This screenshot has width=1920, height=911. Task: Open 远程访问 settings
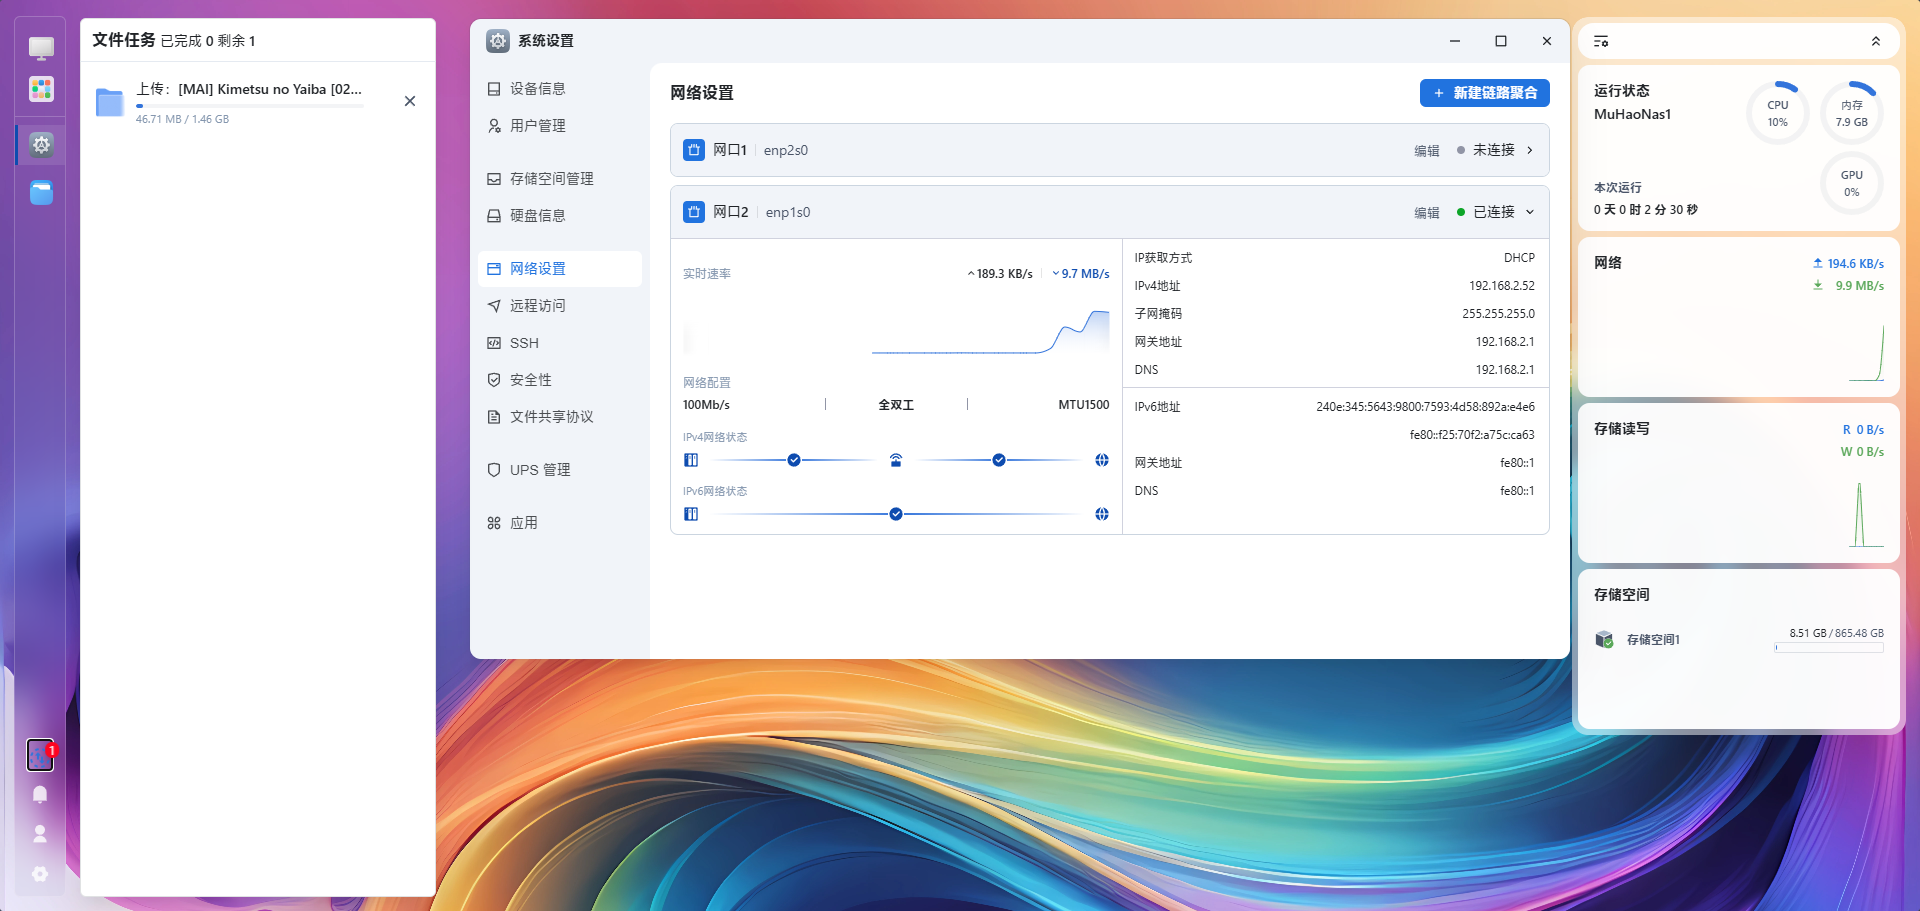[x=560, y=306]
